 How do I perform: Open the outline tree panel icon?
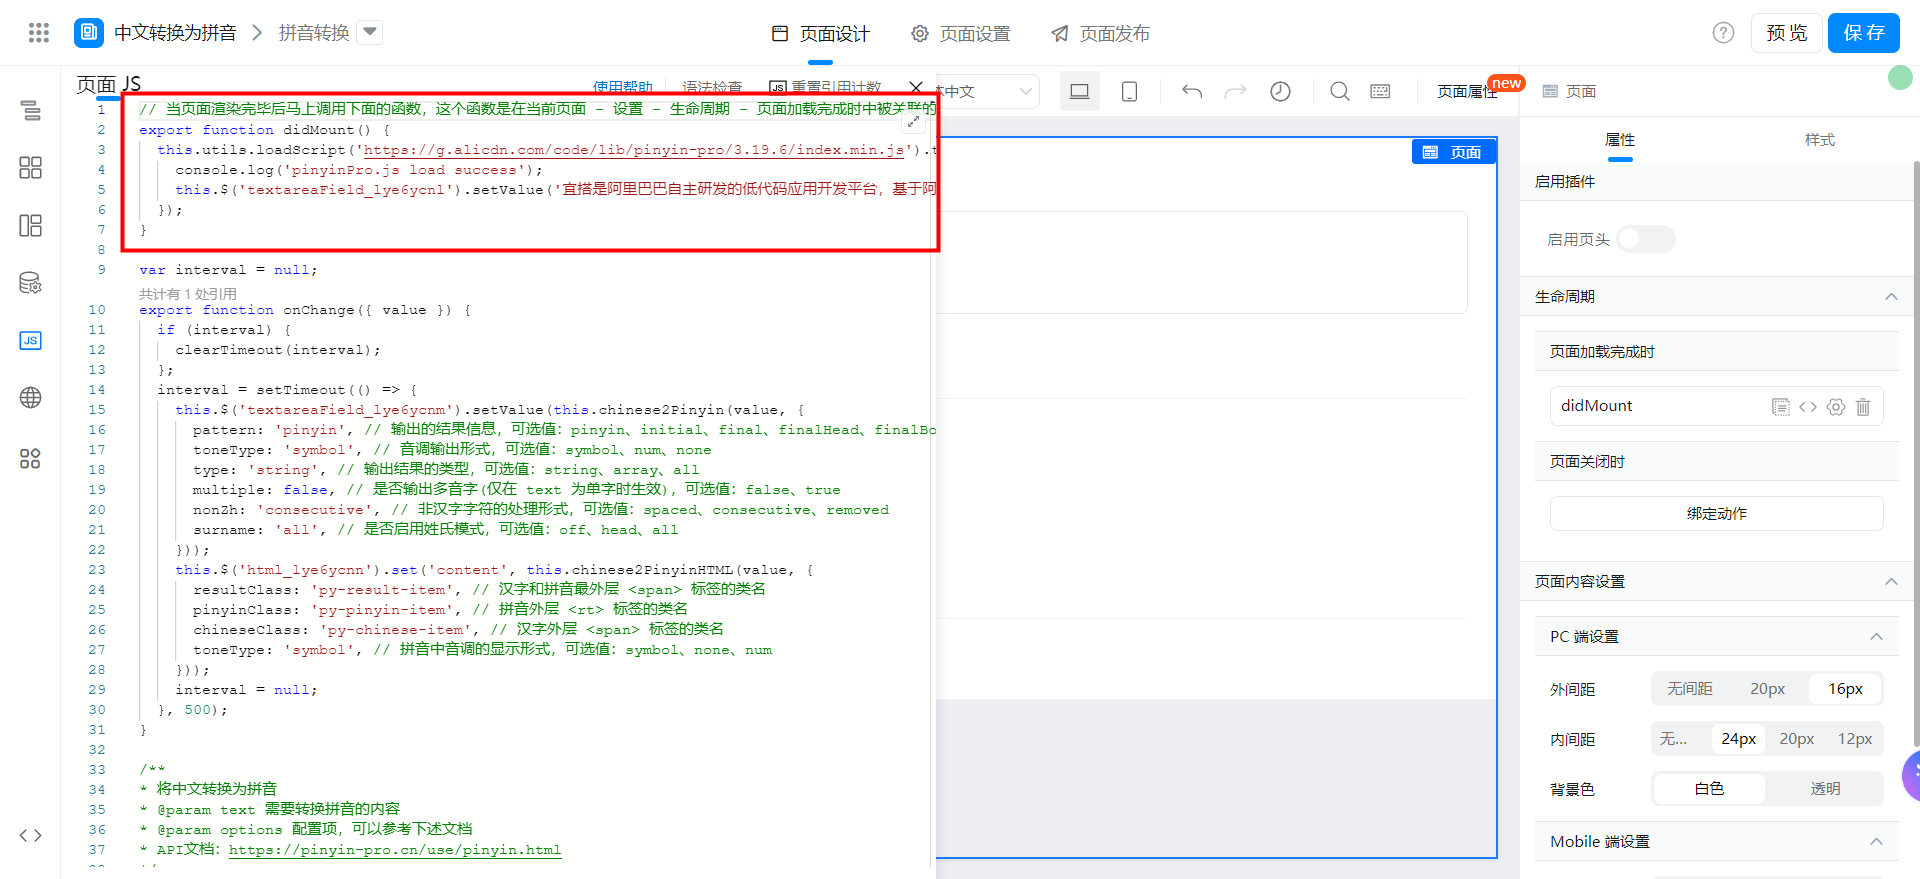click(31, 110)
